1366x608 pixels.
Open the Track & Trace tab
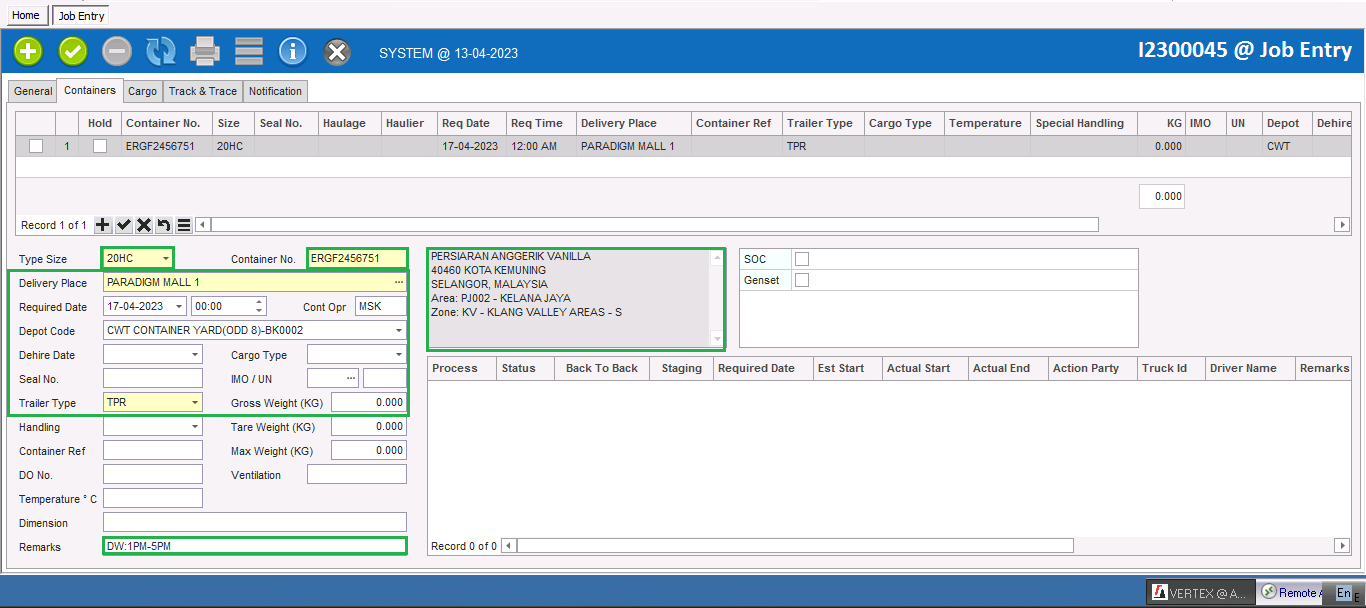click(202, 91)
